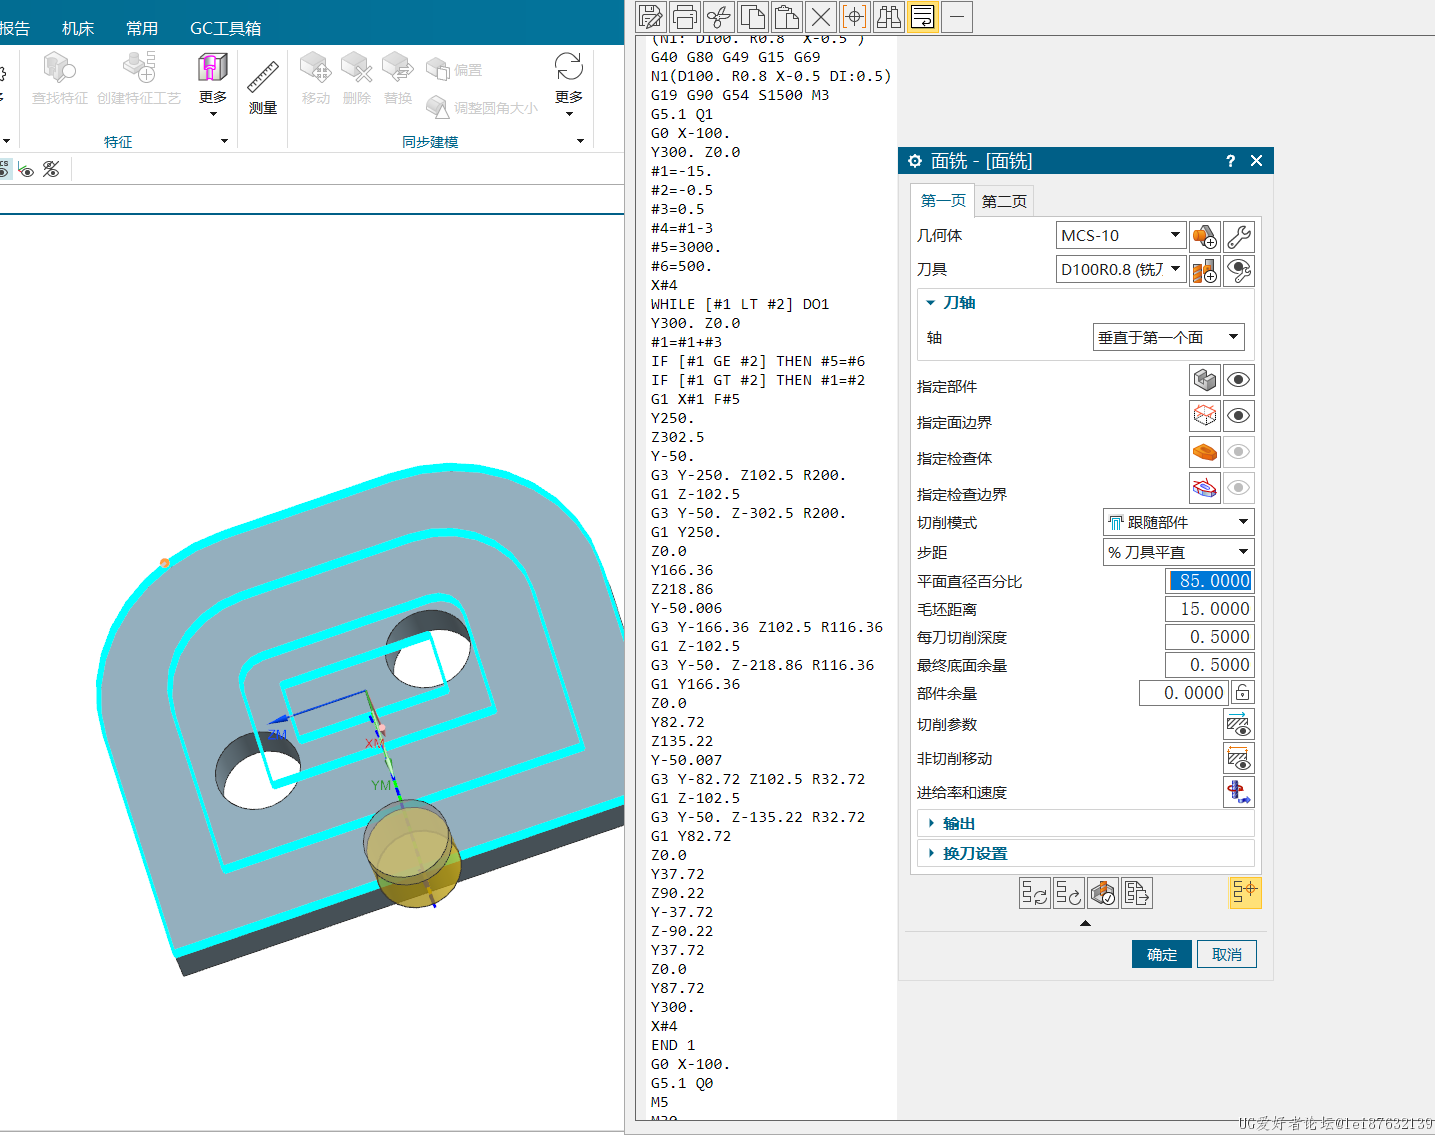Click the new tool icon beside D100R0.8
Image resolution: width=1435 pixels, height=1135 pixels.
[1205, 270]
